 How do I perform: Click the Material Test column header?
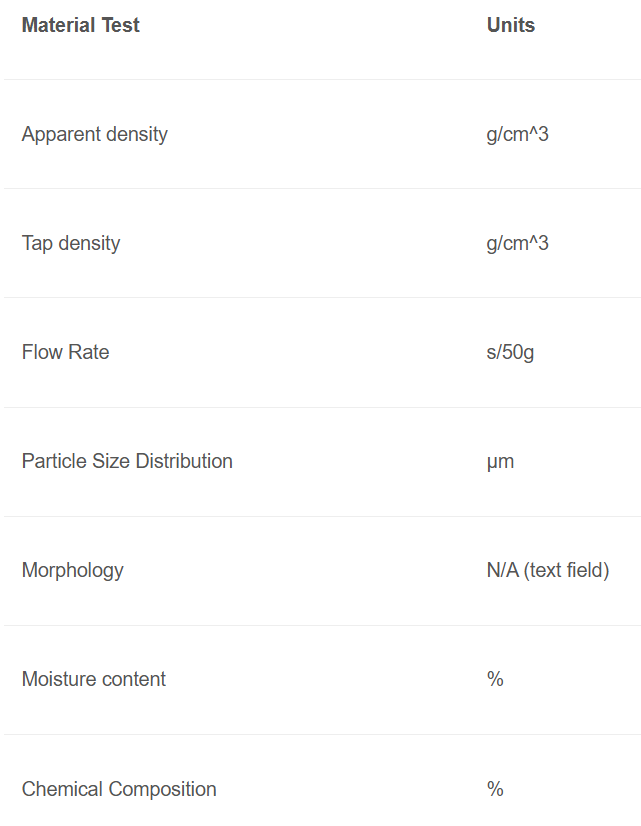click(x=81, y=25)
